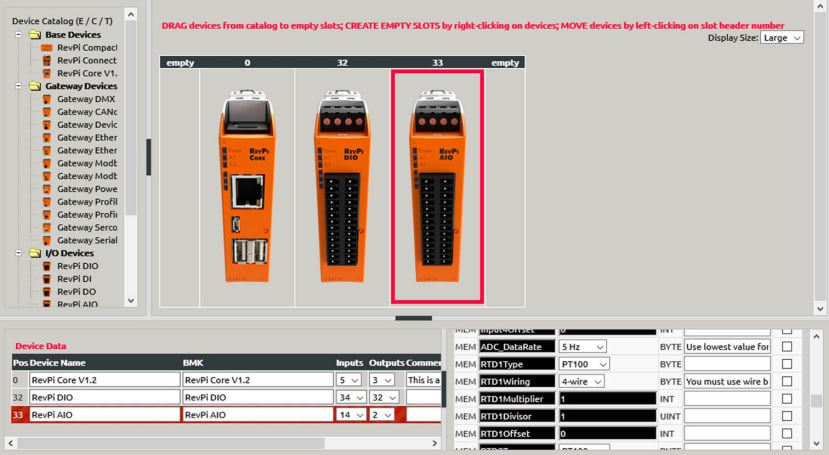
Task: Open the RTD1Type PT100 dropdown
Action: (x=585, y=364)
